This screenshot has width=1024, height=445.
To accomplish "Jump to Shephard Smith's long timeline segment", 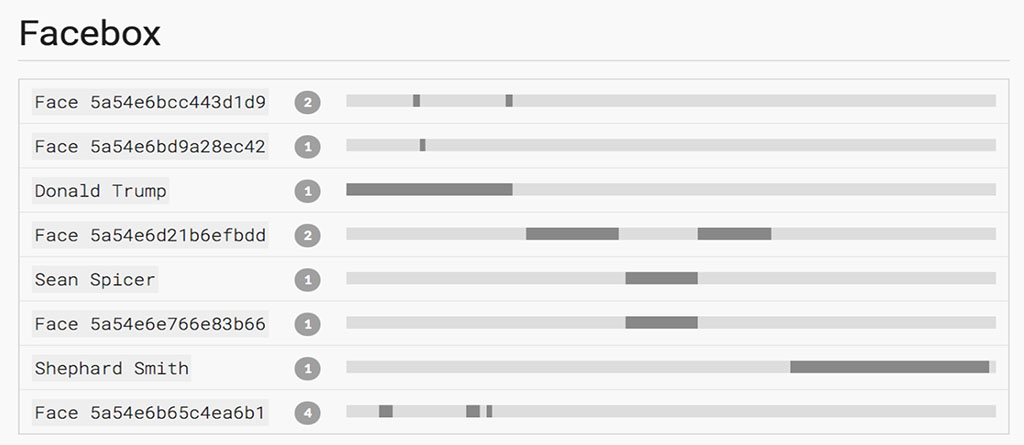I will click(889, 367).
